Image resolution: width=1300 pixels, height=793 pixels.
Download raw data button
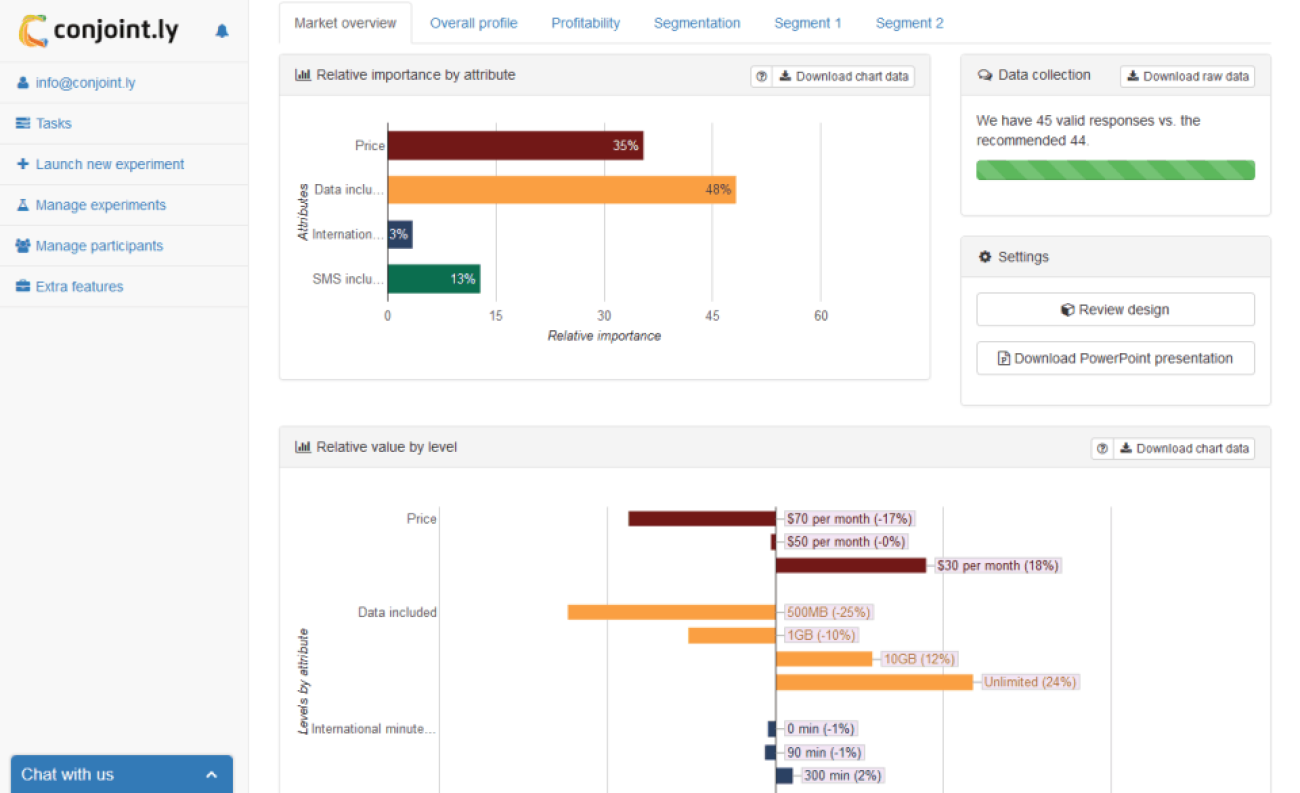point(1187,76)
